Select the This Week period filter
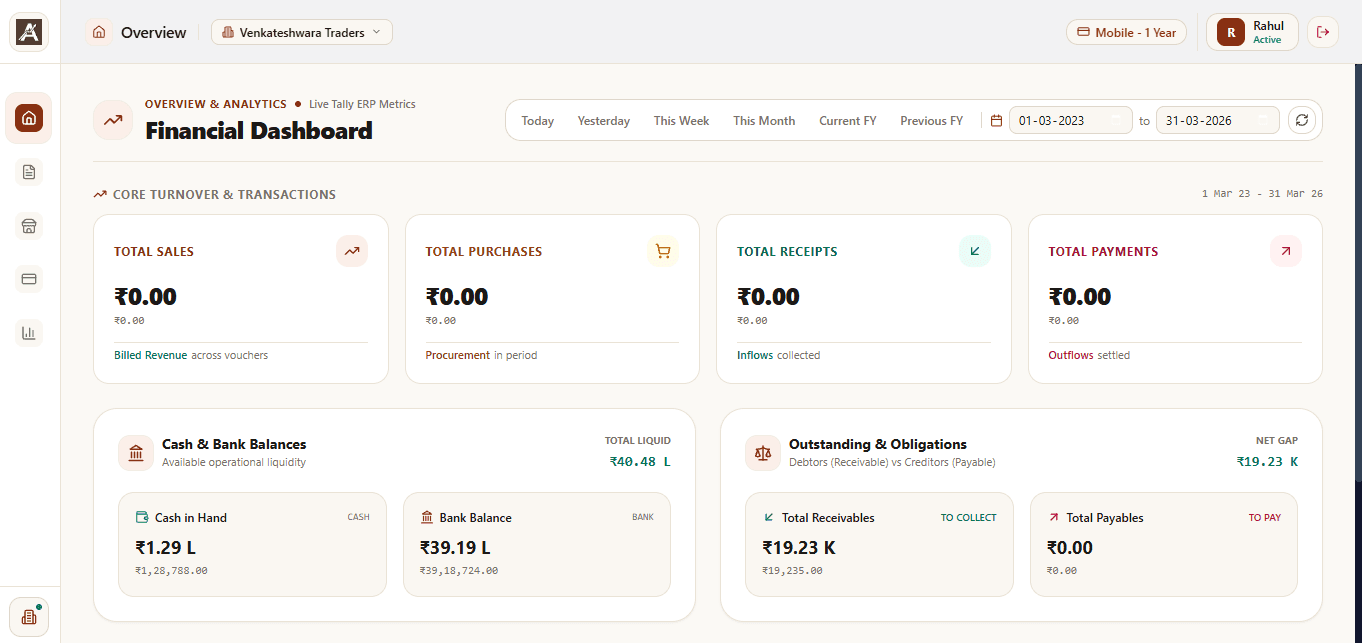 tap(682, 120)
